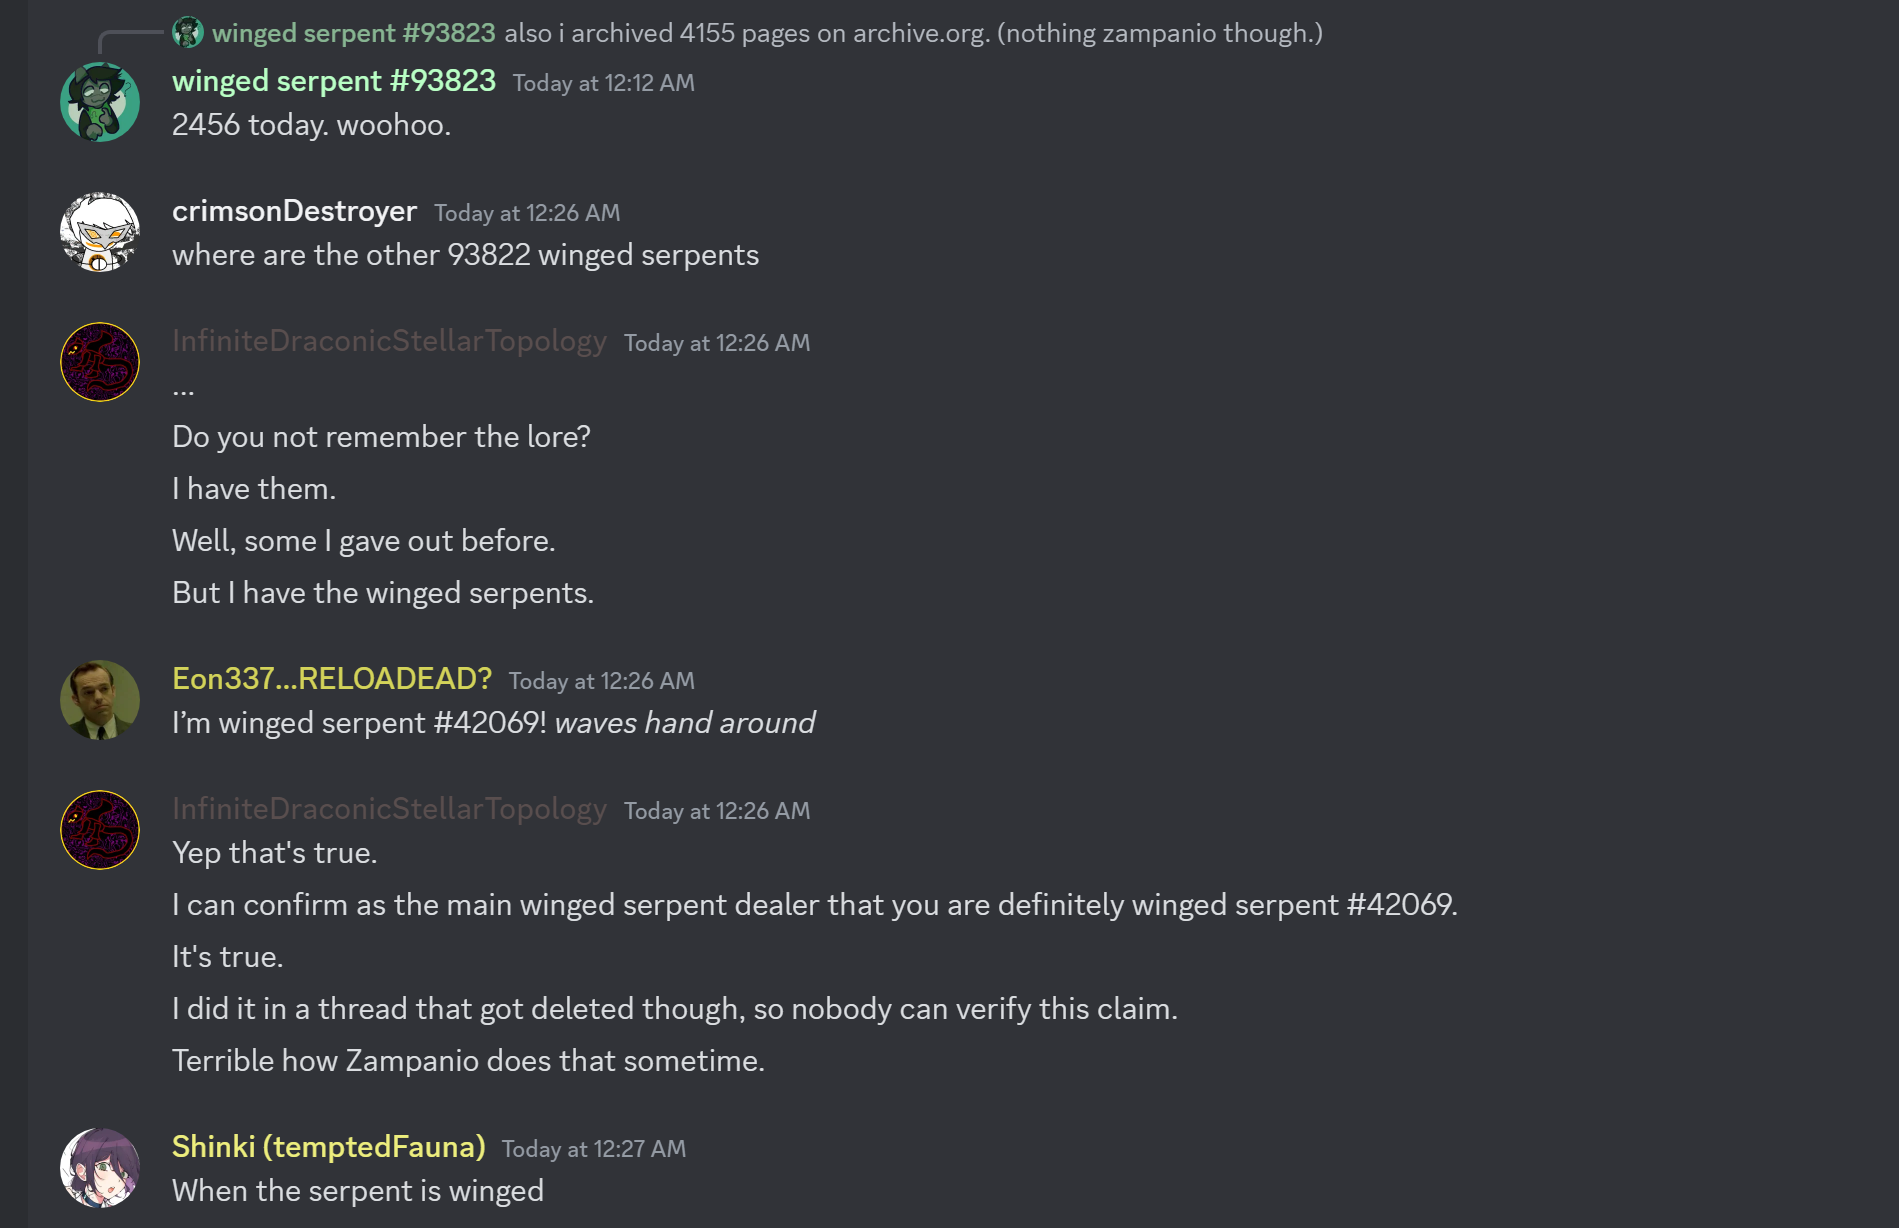Open crimsonDestroyer's profile picture
1899x1228 pixels.
point(99,232)
